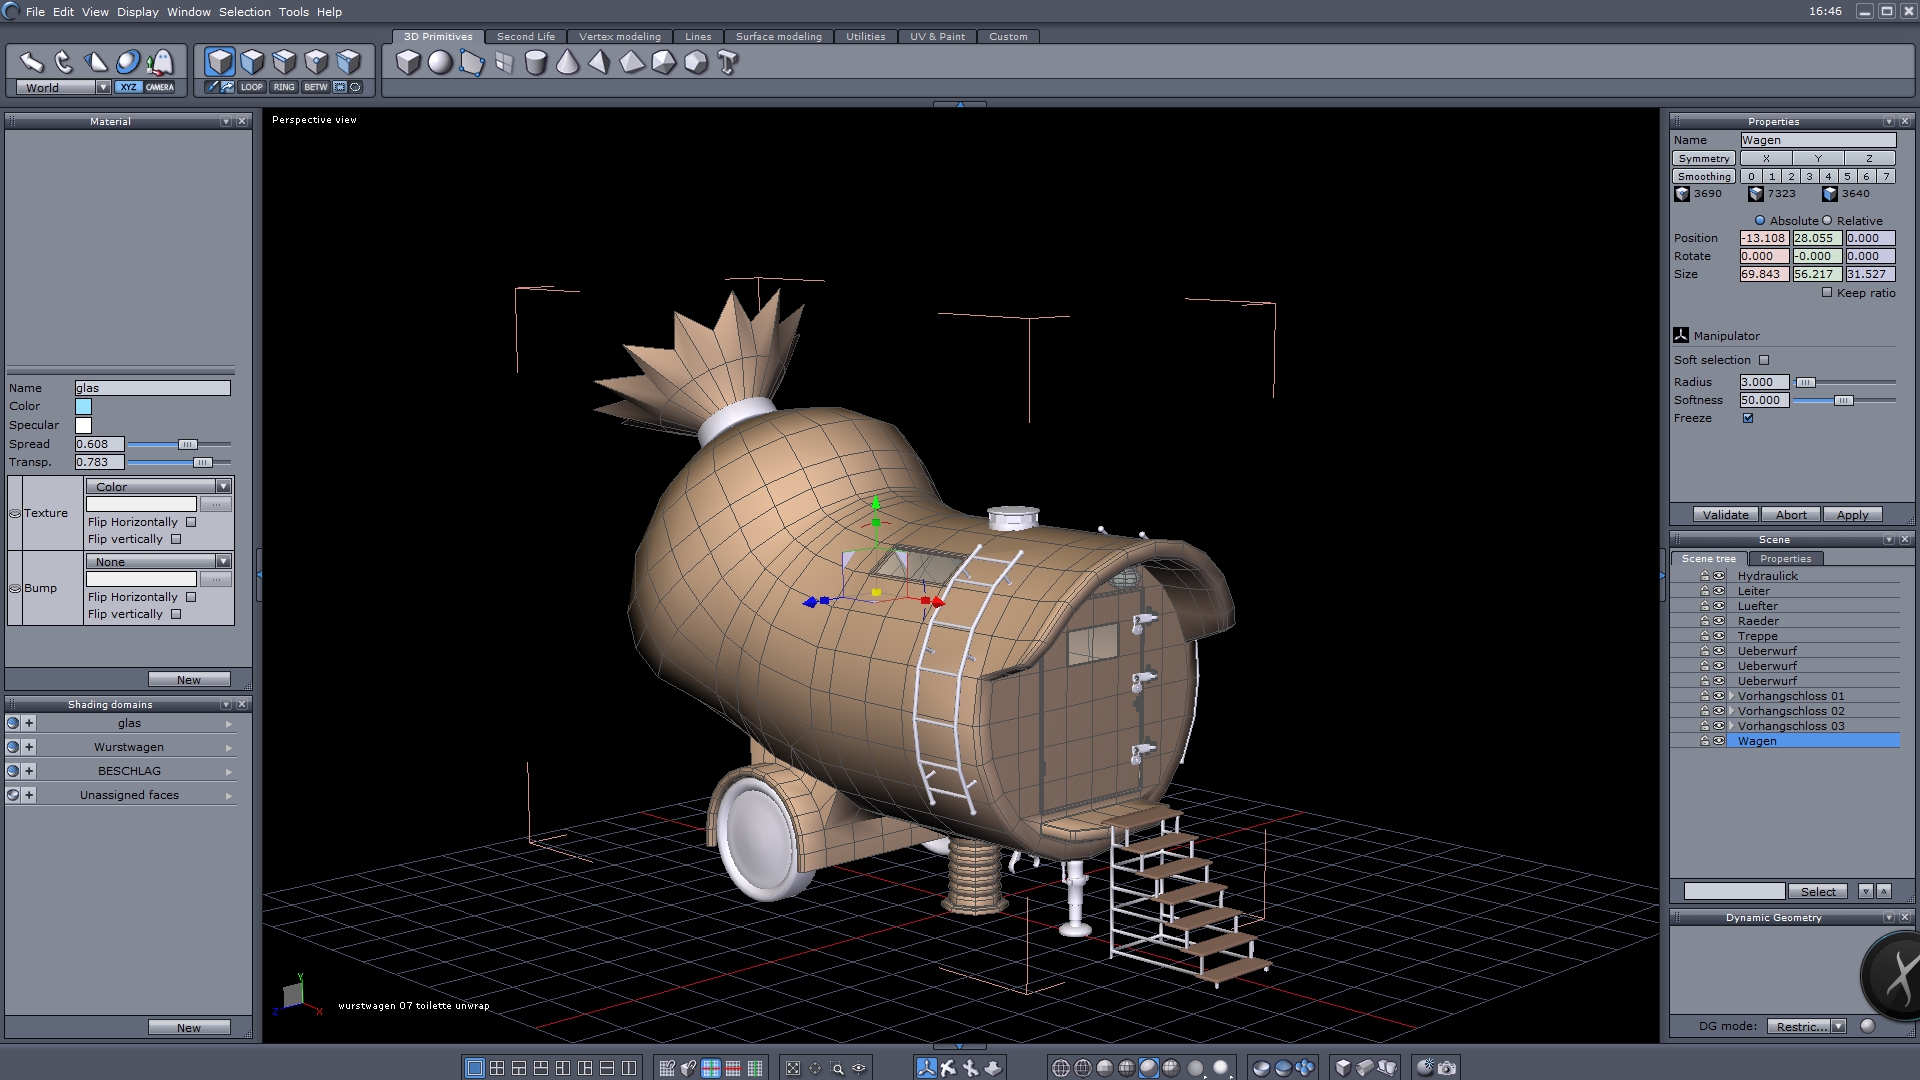Open the Selection menu

[244, 12]
